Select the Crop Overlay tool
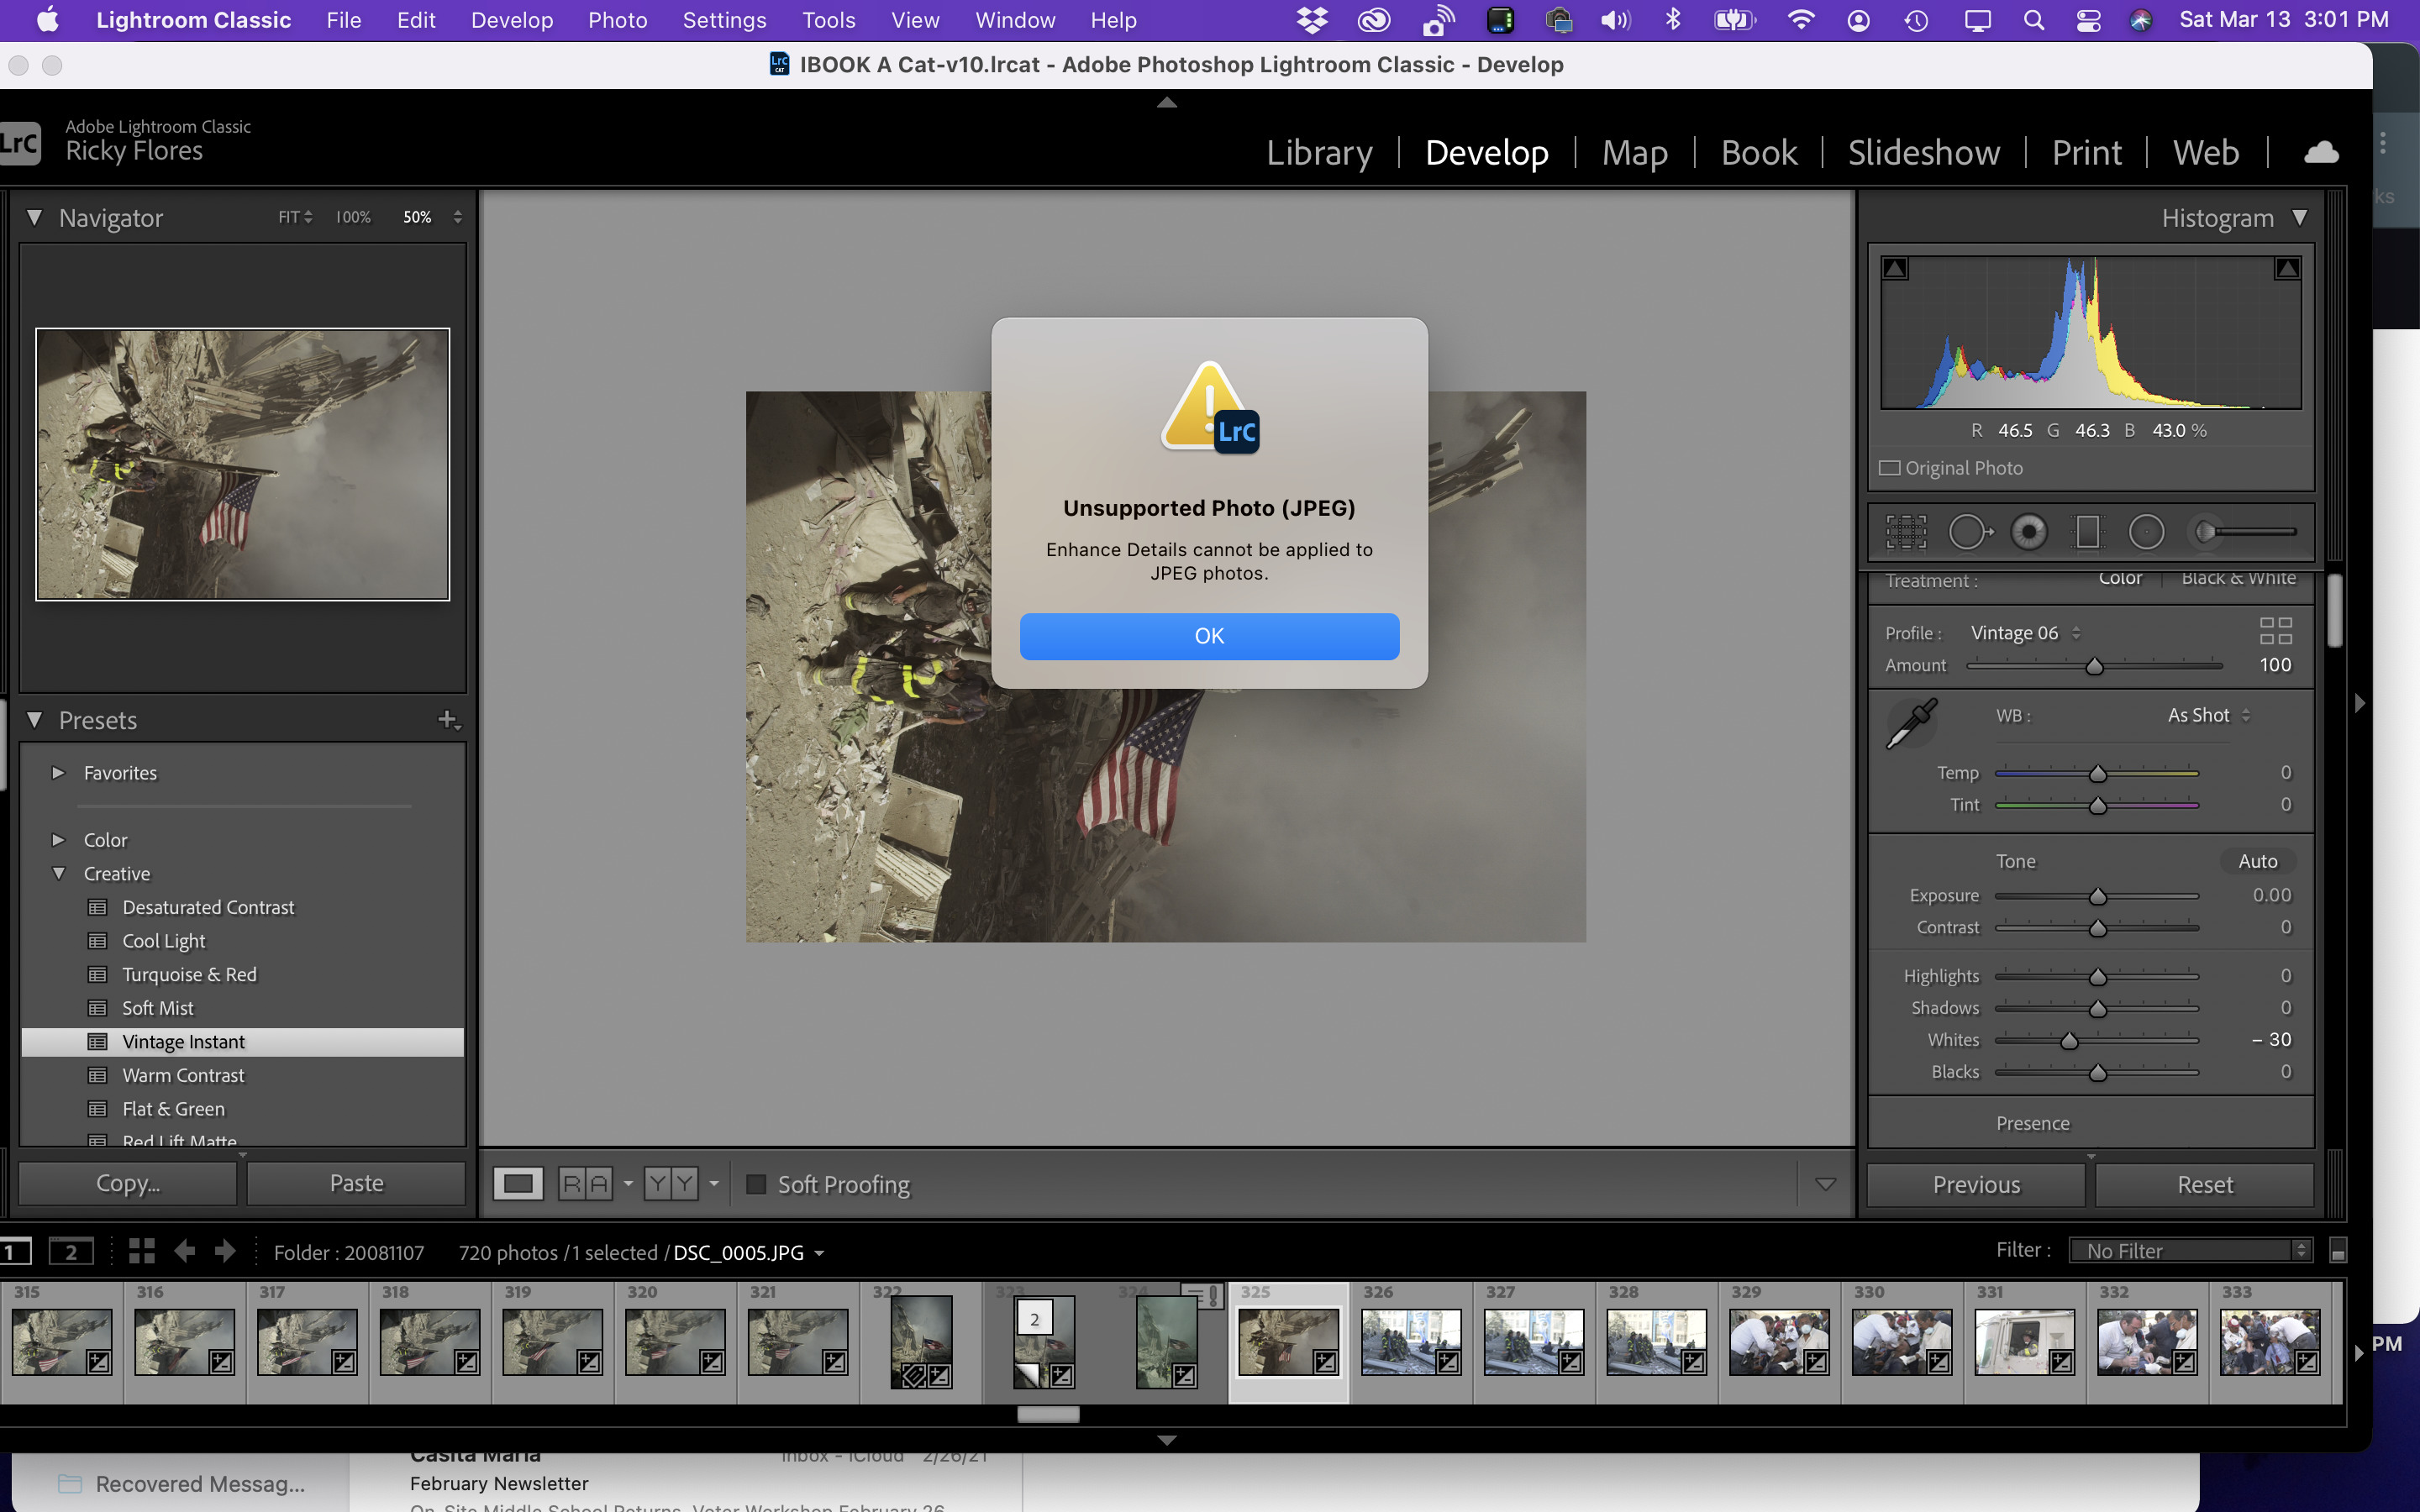 coord(1906,532)
